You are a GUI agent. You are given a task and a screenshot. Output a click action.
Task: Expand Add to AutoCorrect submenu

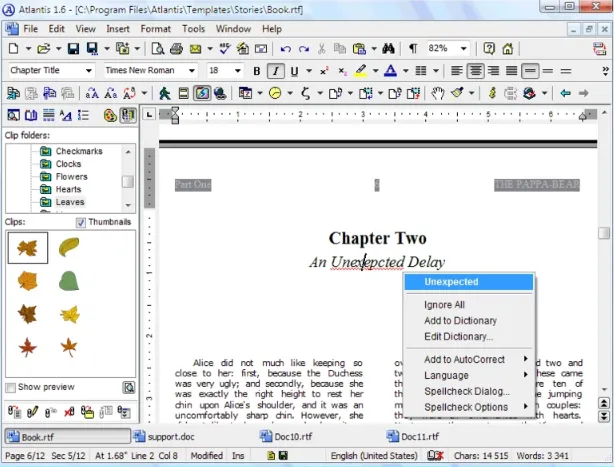click(x=469, y=359)
